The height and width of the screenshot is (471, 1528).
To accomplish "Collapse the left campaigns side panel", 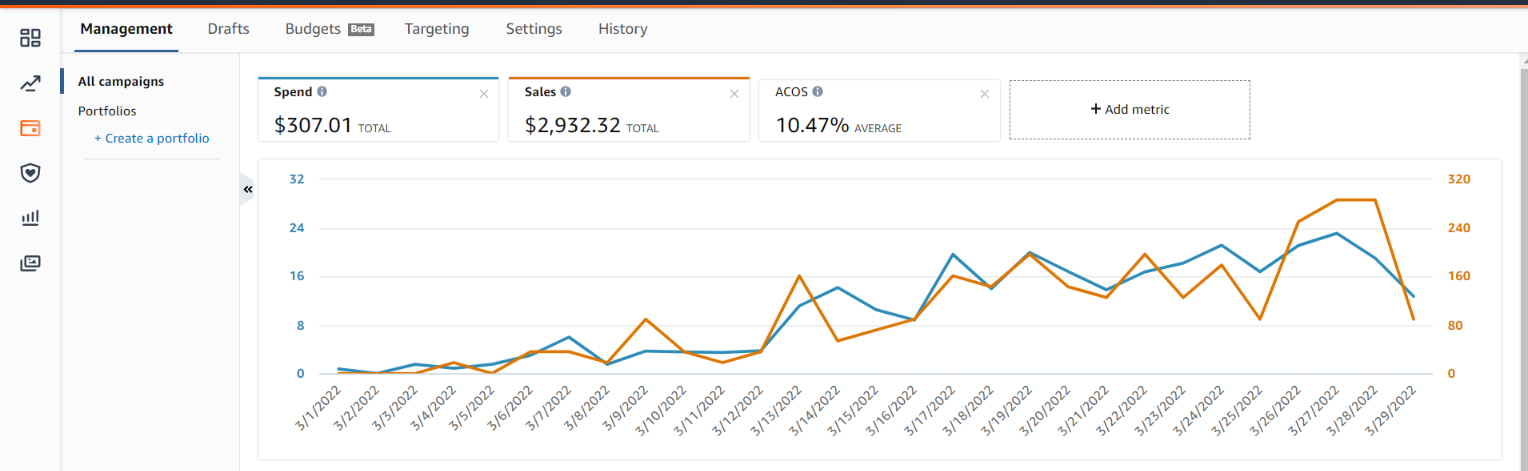I will point(248,189).
